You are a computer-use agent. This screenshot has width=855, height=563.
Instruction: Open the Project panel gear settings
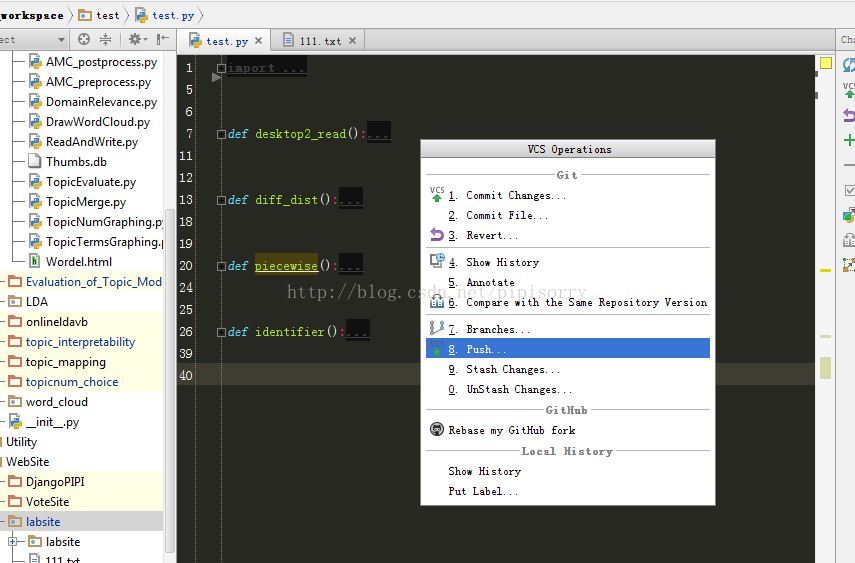(137, 39)
